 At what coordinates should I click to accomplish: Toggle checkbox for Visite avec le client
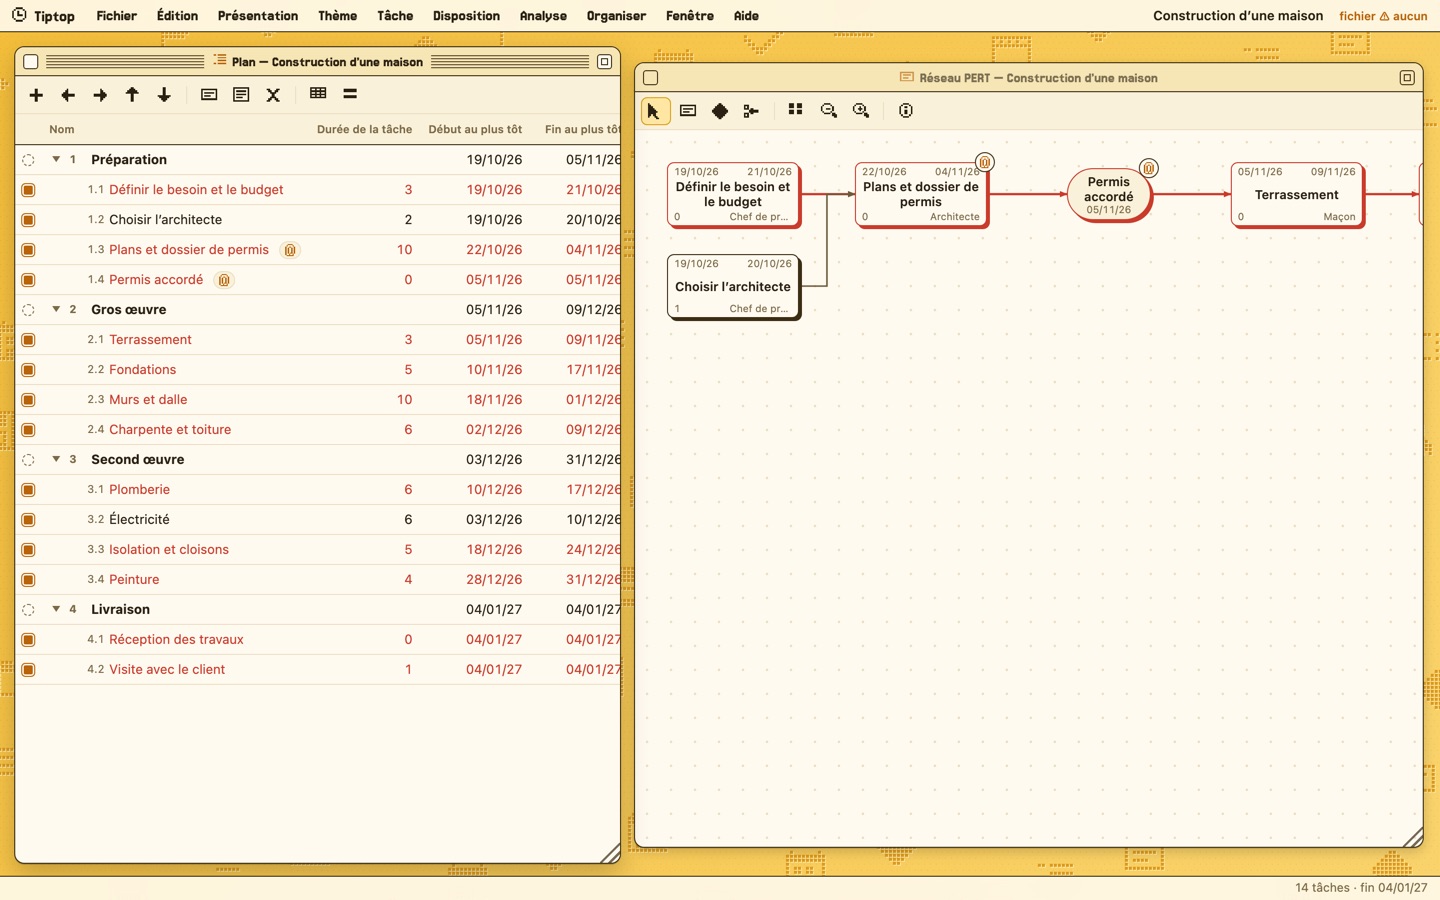coord(29,670)
